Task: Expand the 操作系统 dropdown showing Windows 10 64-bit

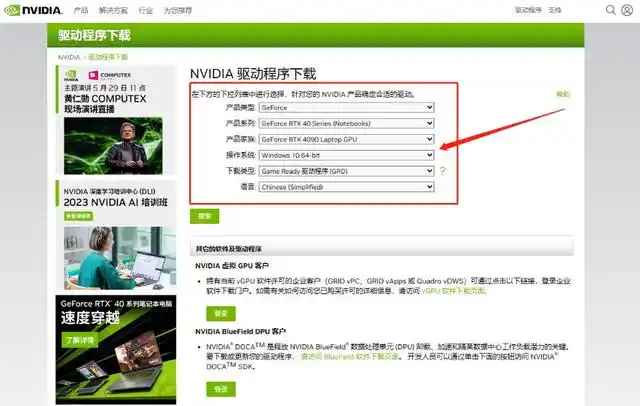Action: [347, 155]
